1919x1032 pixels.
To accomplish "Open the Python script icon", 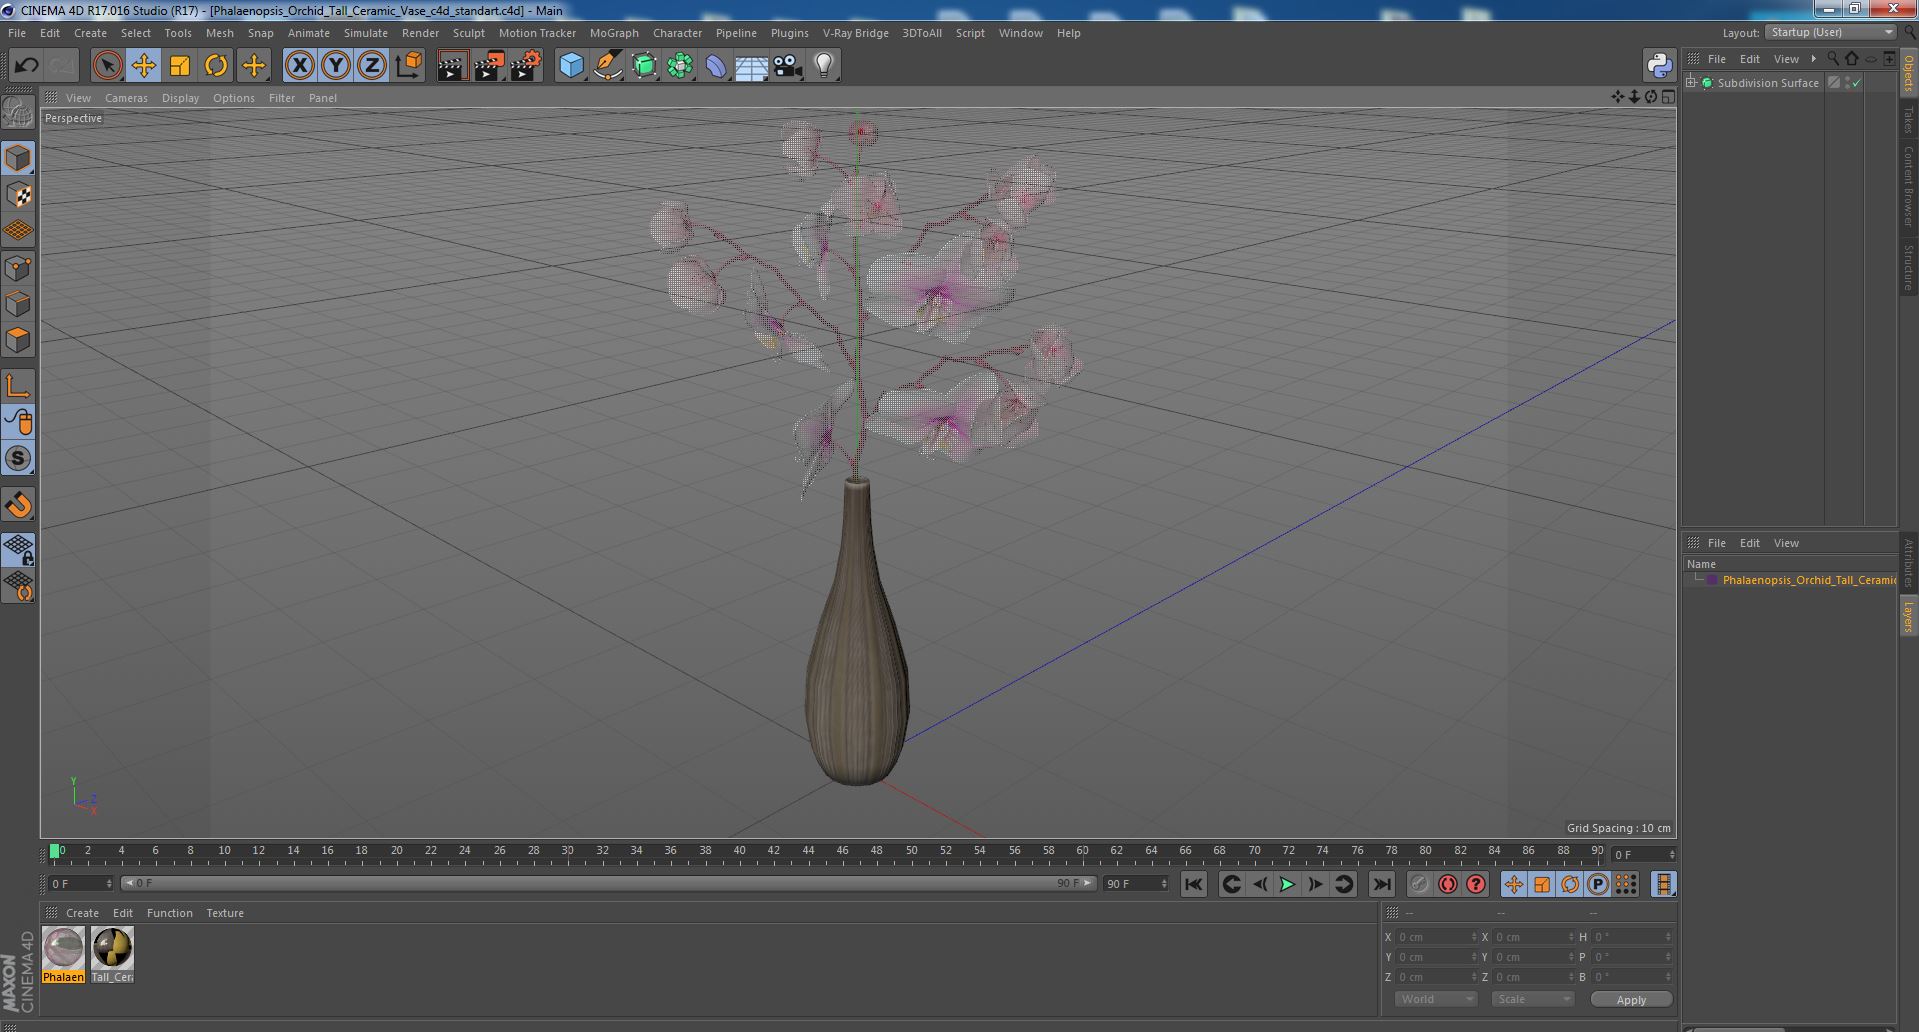I will [x=1660, y=66].
